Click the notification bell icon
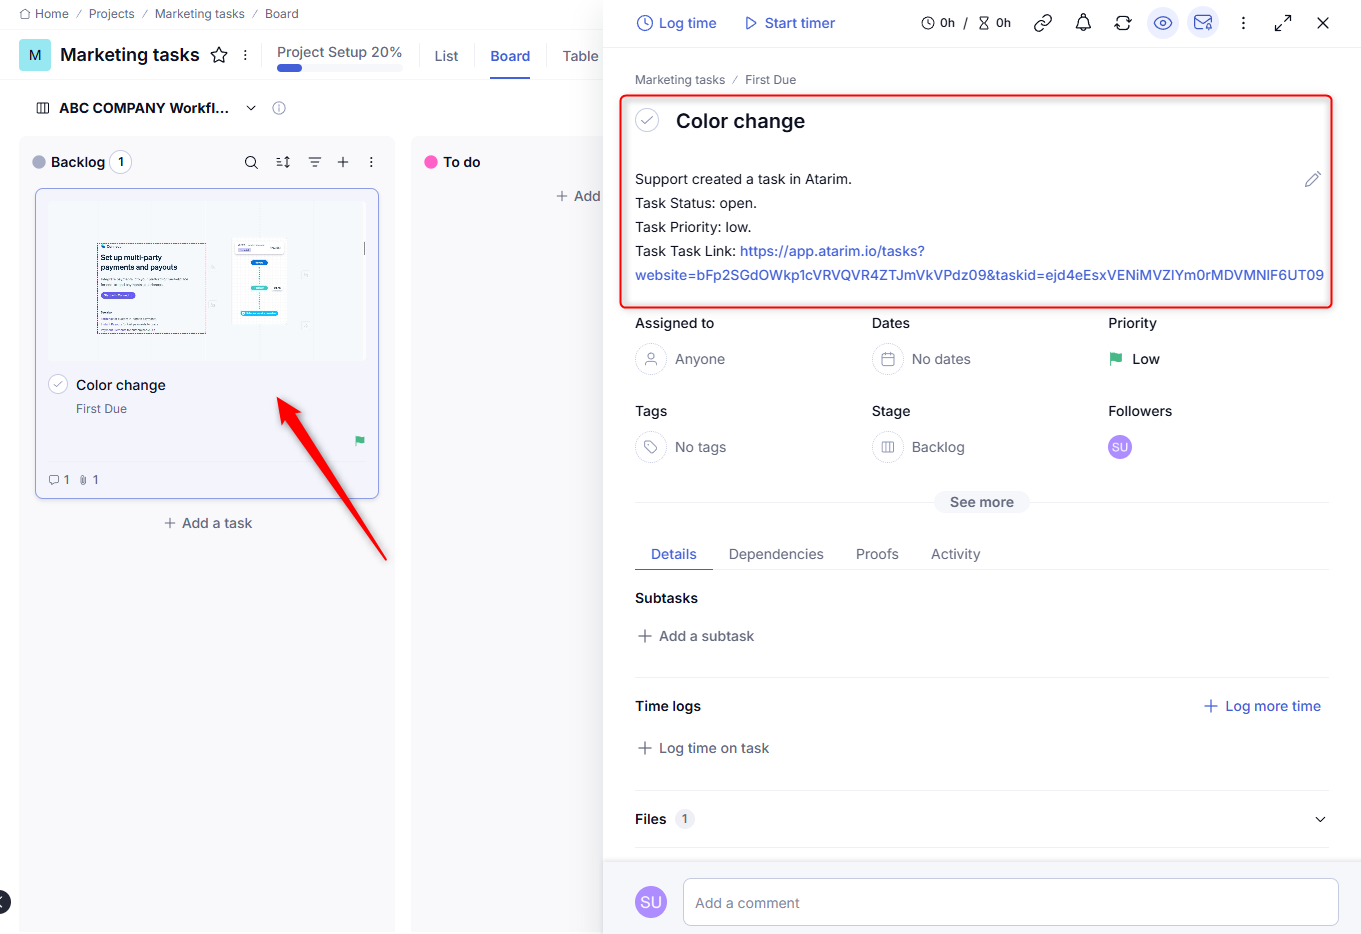This screenshot has width=1361, height=934. (x=1083, y=23)
